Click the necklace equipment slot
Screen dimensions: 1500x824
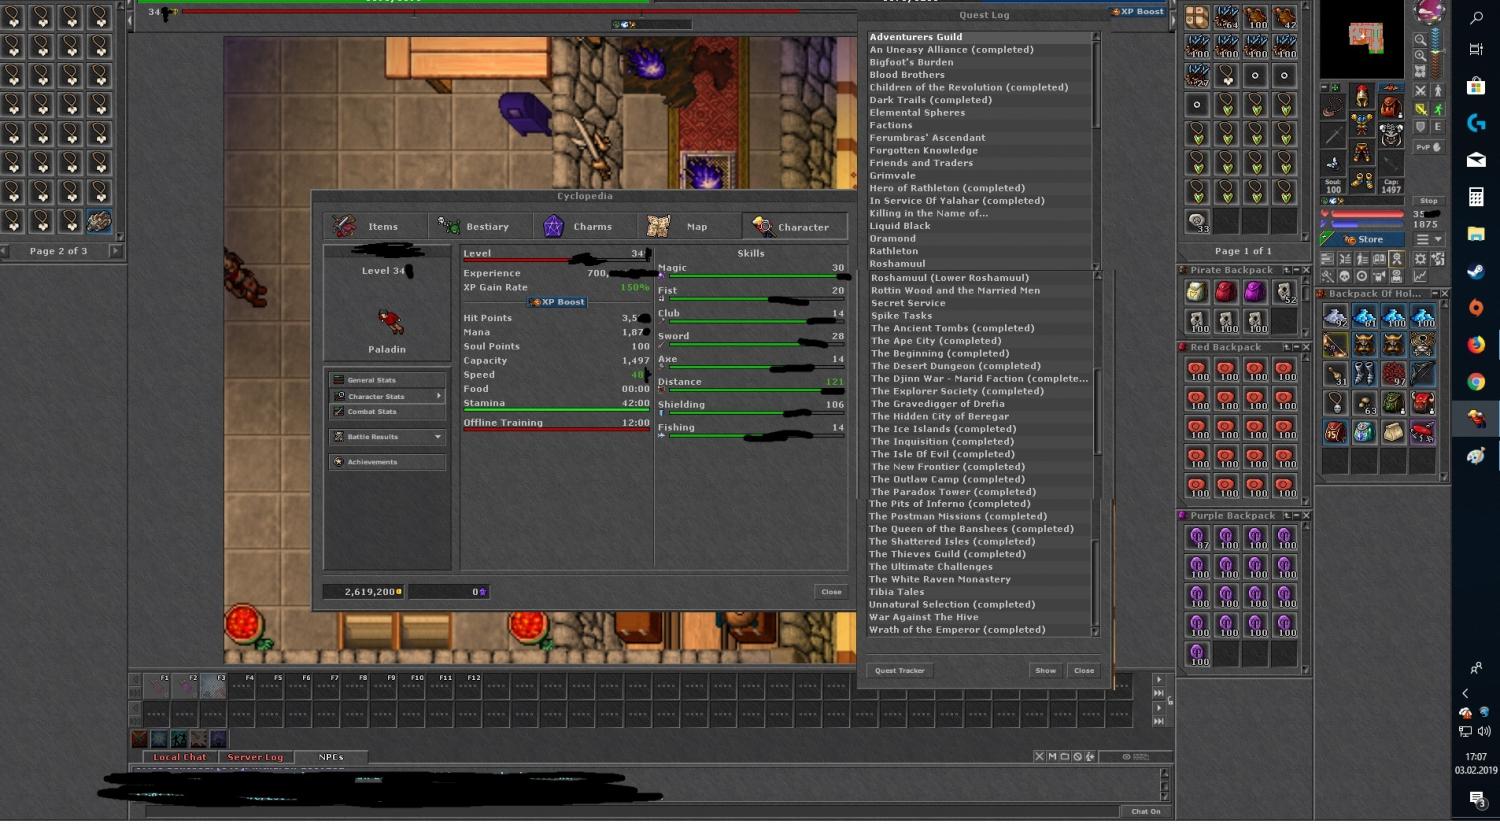click(x=1333, y=105)
